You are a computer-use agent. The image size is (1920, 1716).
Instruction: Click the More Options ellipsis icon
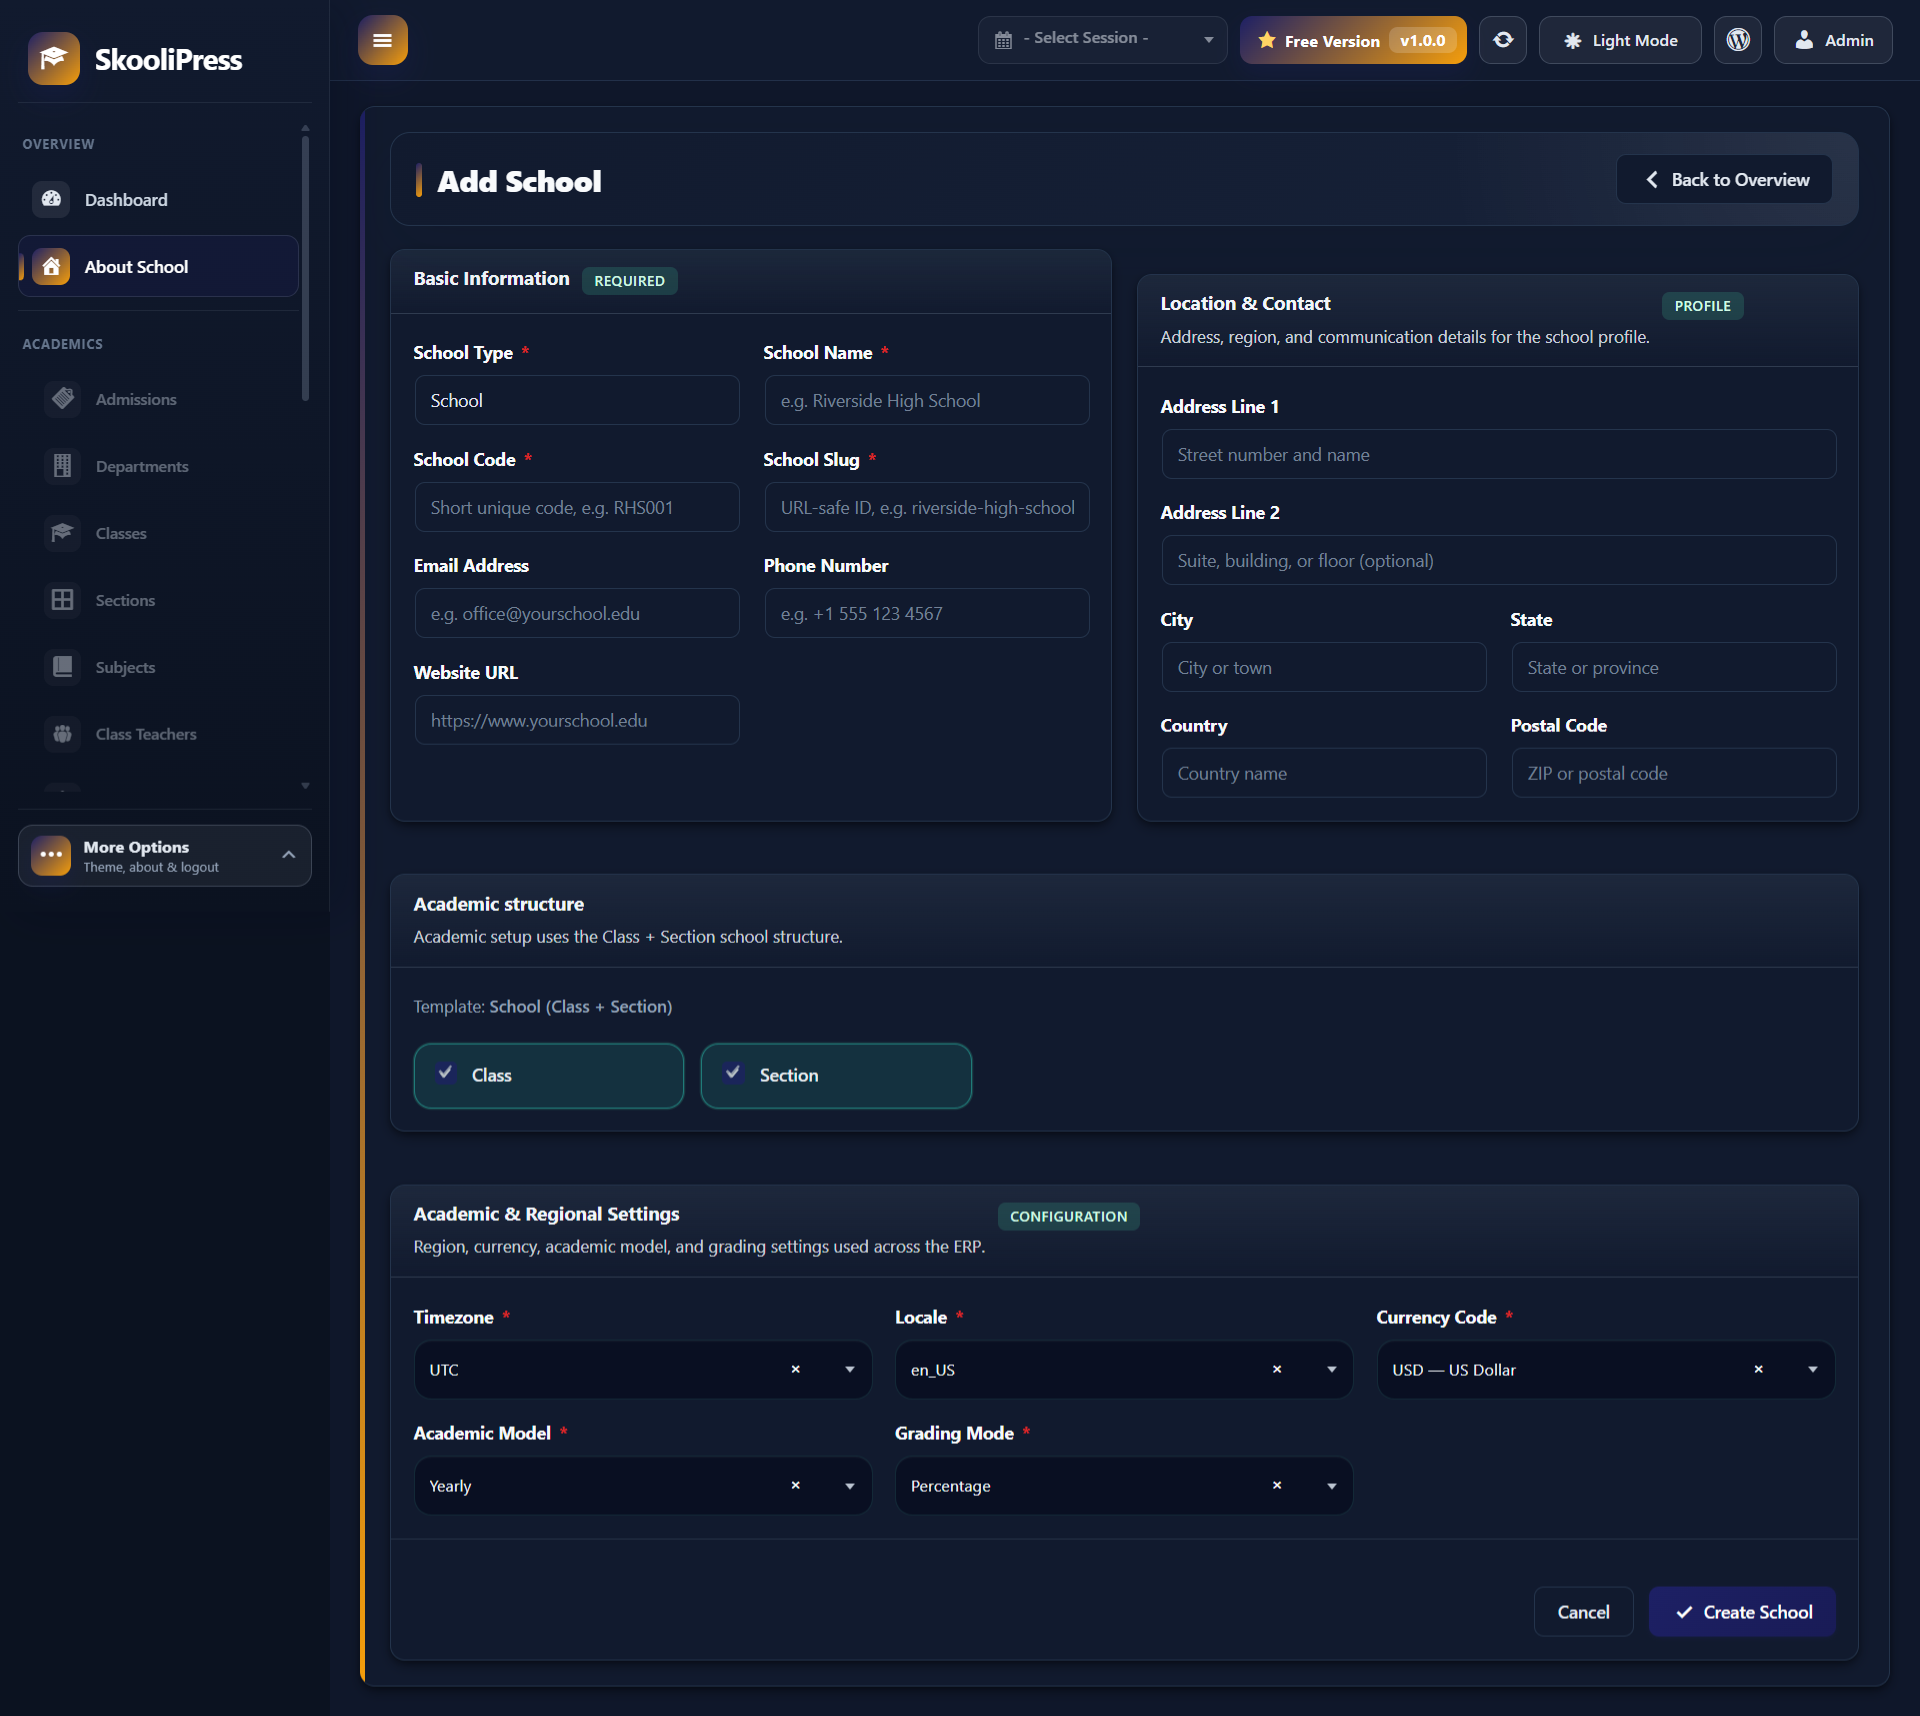[51, 855]
